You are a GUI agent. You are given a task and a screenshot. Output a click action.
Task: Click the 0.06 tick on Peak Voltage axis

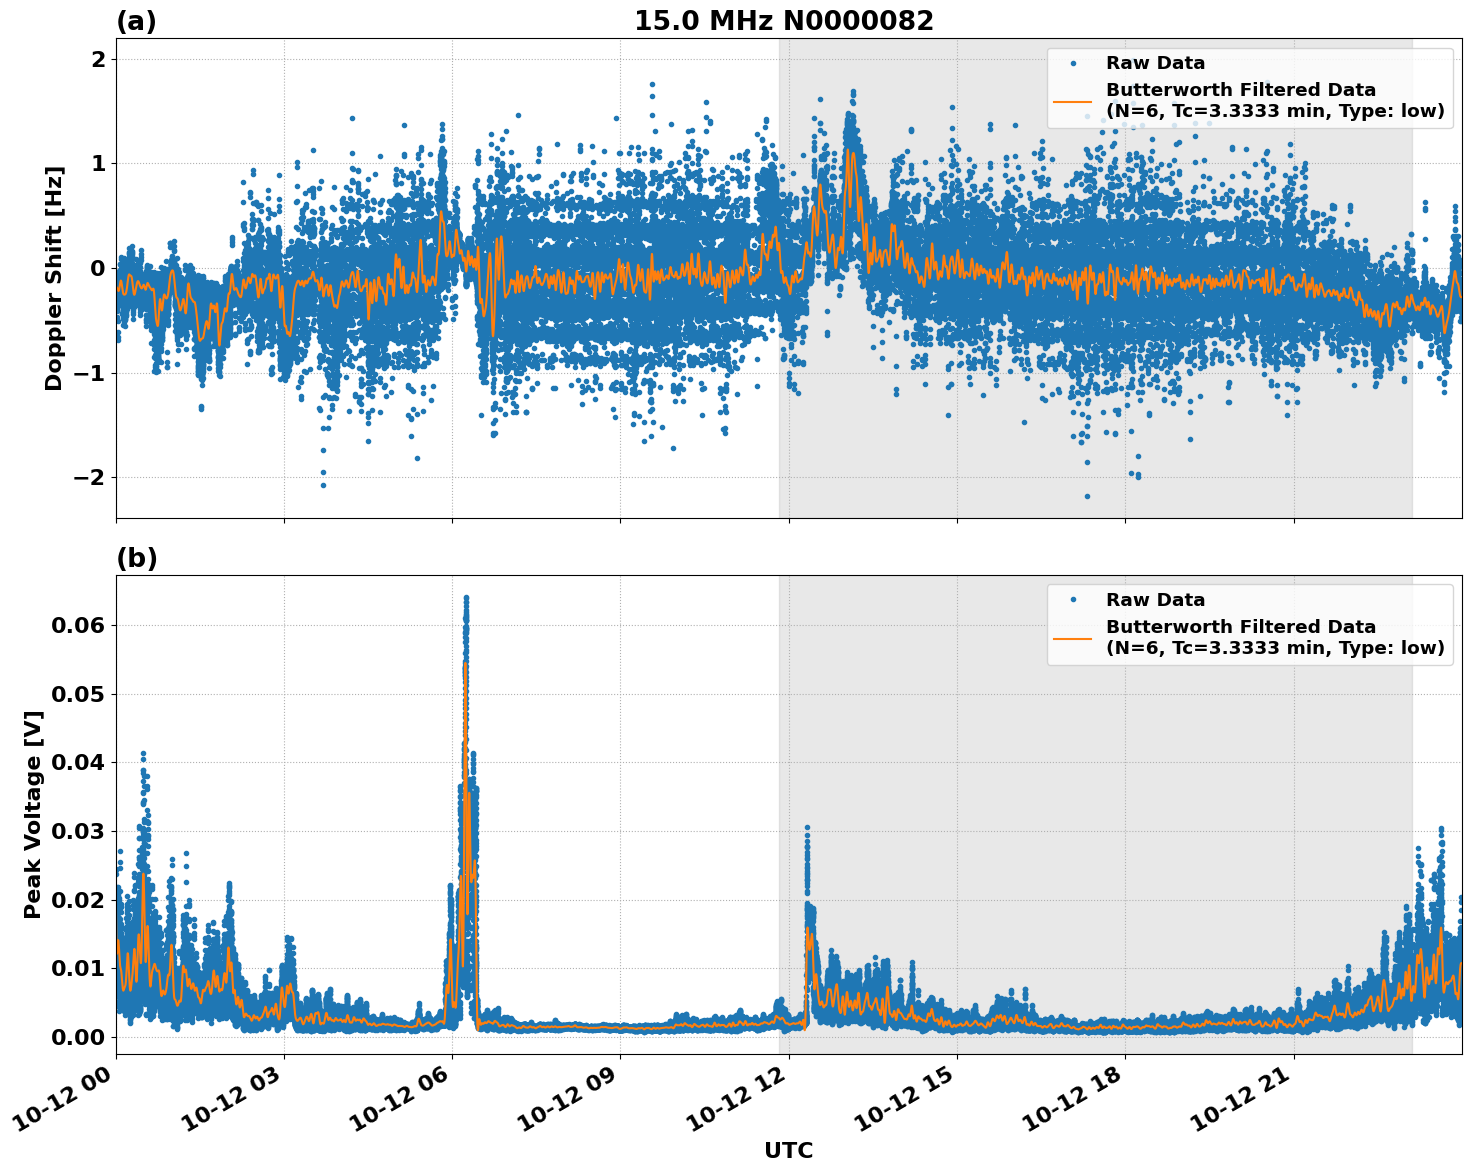point(77,625)
